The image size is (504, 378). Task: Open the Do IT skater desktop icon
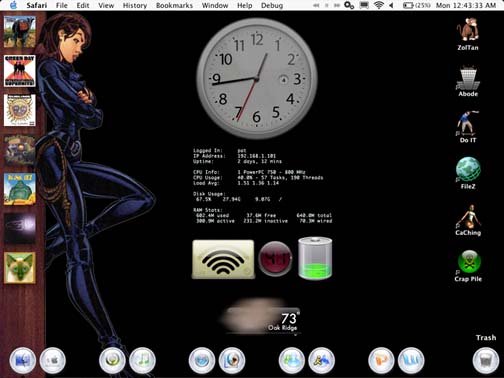tap(468, 123)
